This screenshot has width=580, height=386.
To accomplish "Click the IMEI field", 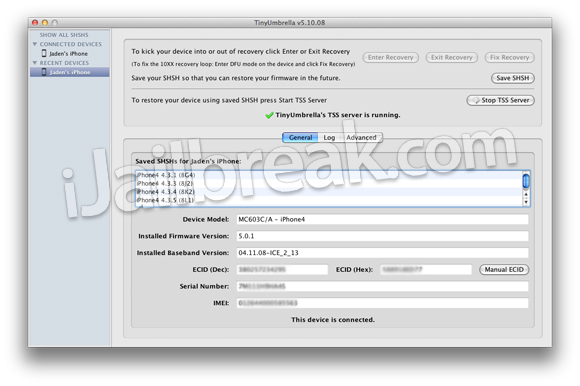I will [x=382, y=303].
